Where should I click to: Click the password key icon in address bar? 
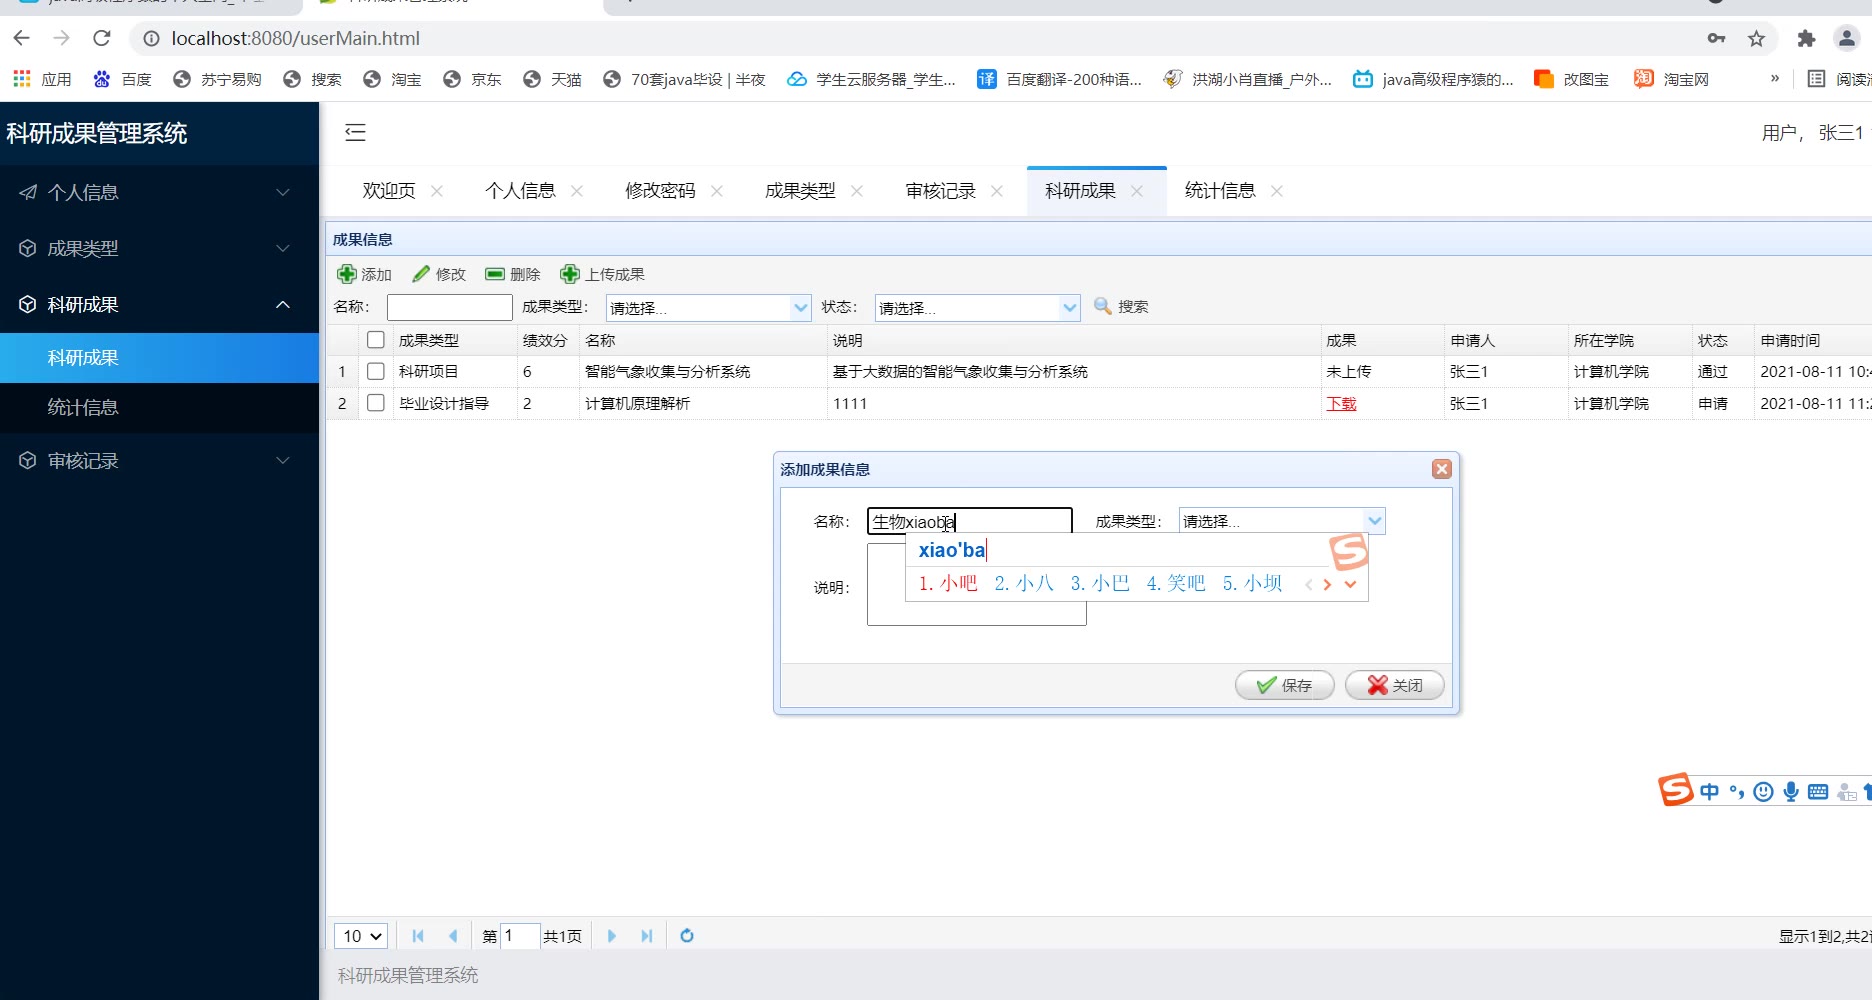point(1716,38)
